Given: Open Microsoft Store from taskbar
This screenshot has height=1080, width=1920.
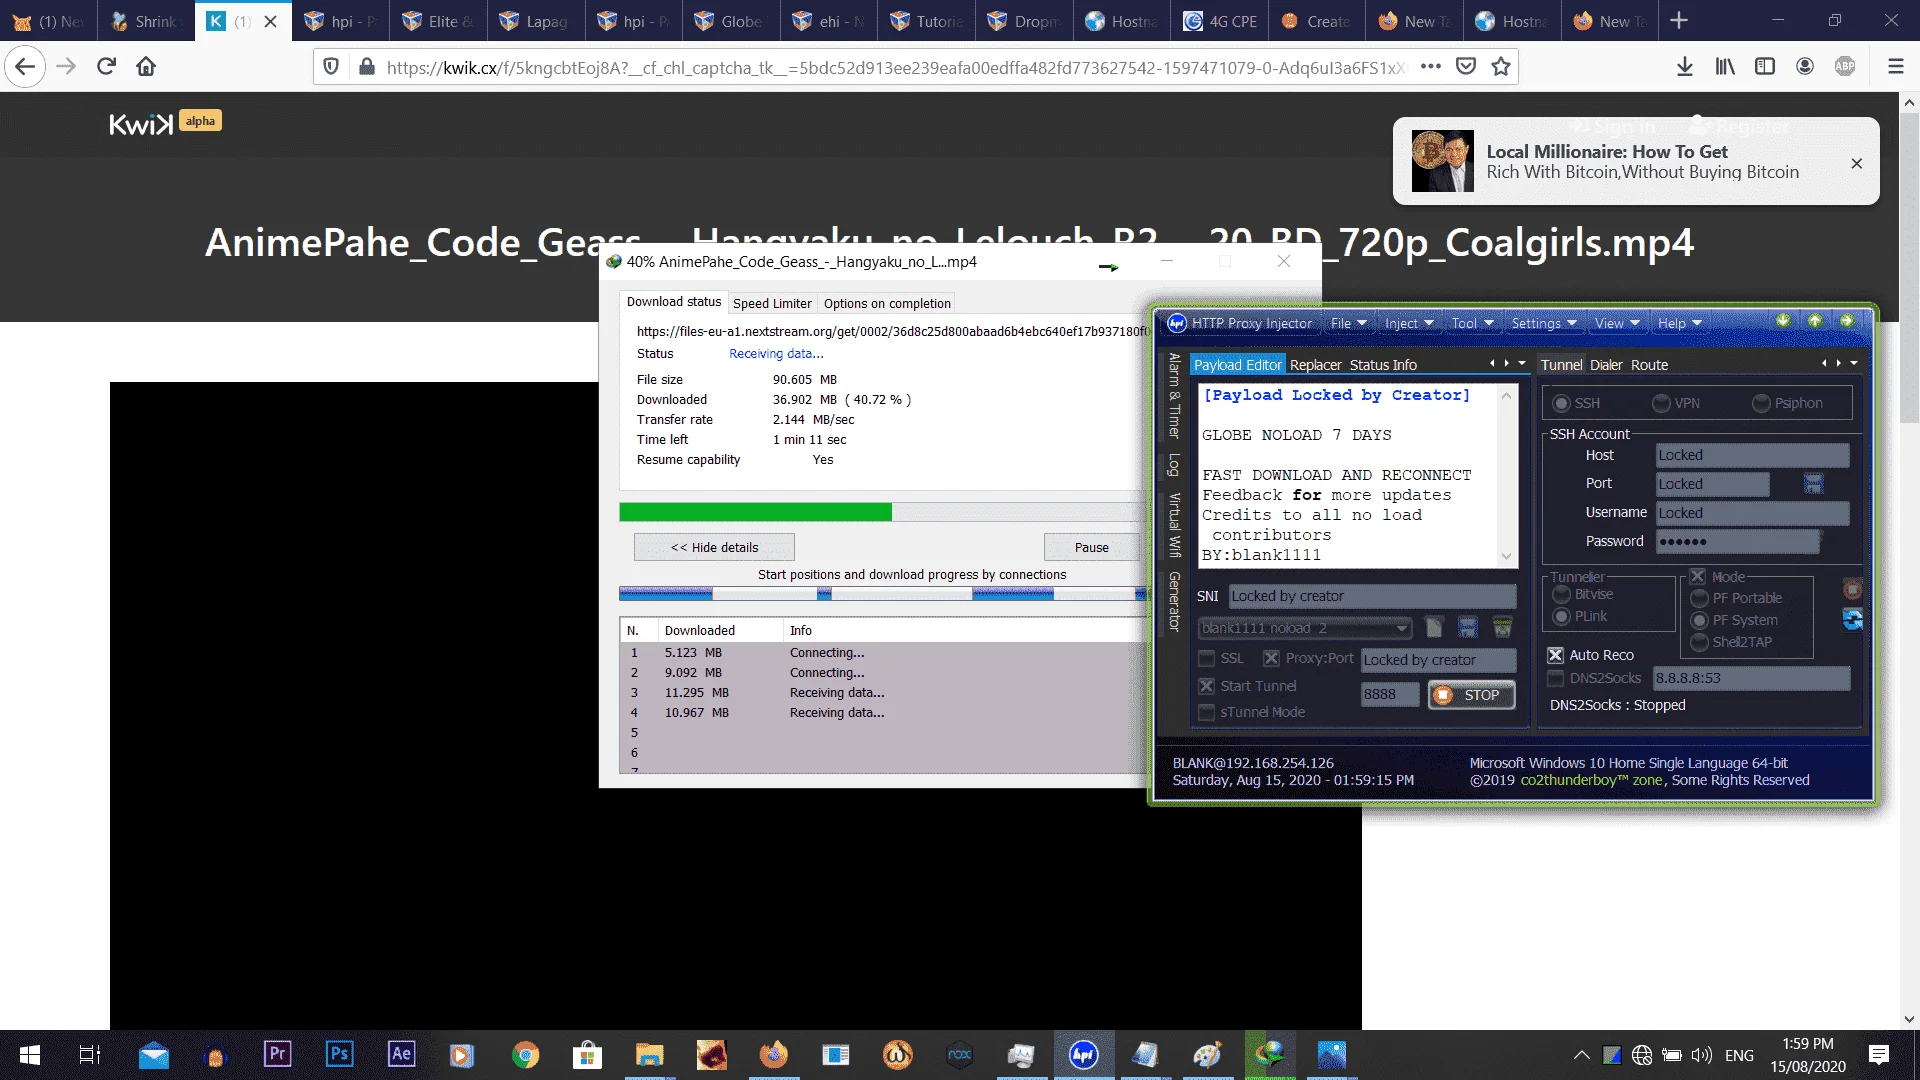Looking at the screenshot, I should click(587, 1055).
